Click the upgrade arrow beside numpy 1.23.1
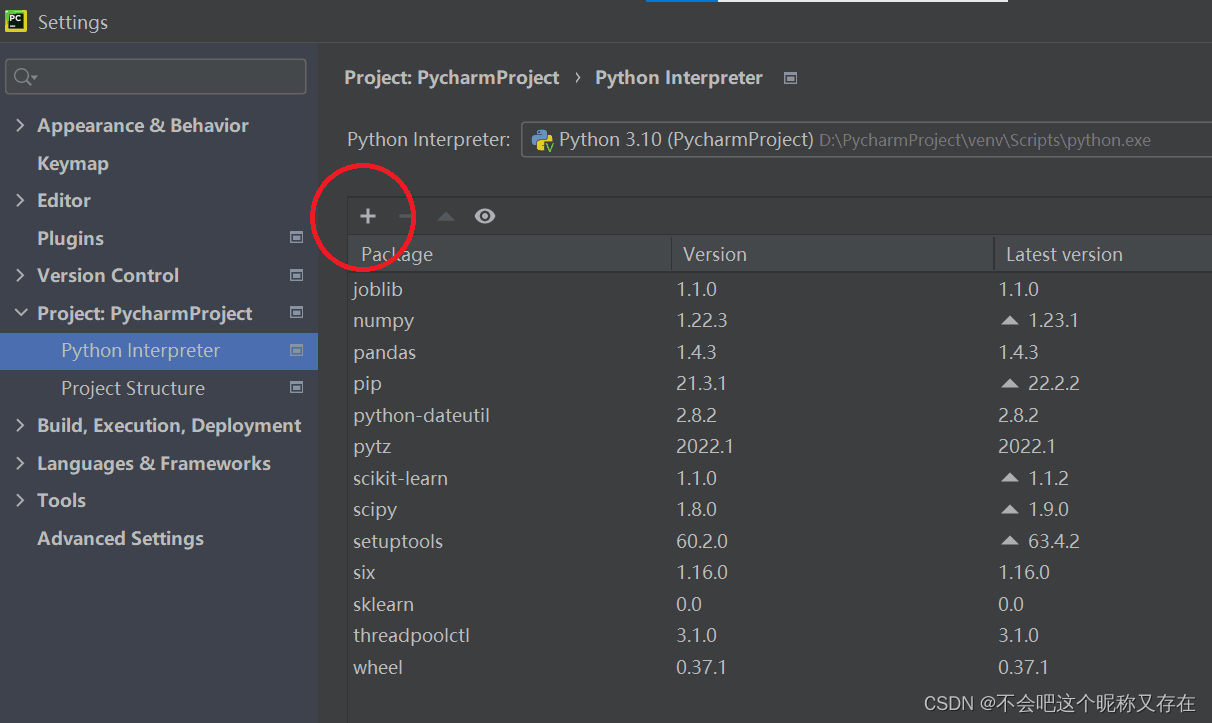The image size is (1212, 723). 1009,321
